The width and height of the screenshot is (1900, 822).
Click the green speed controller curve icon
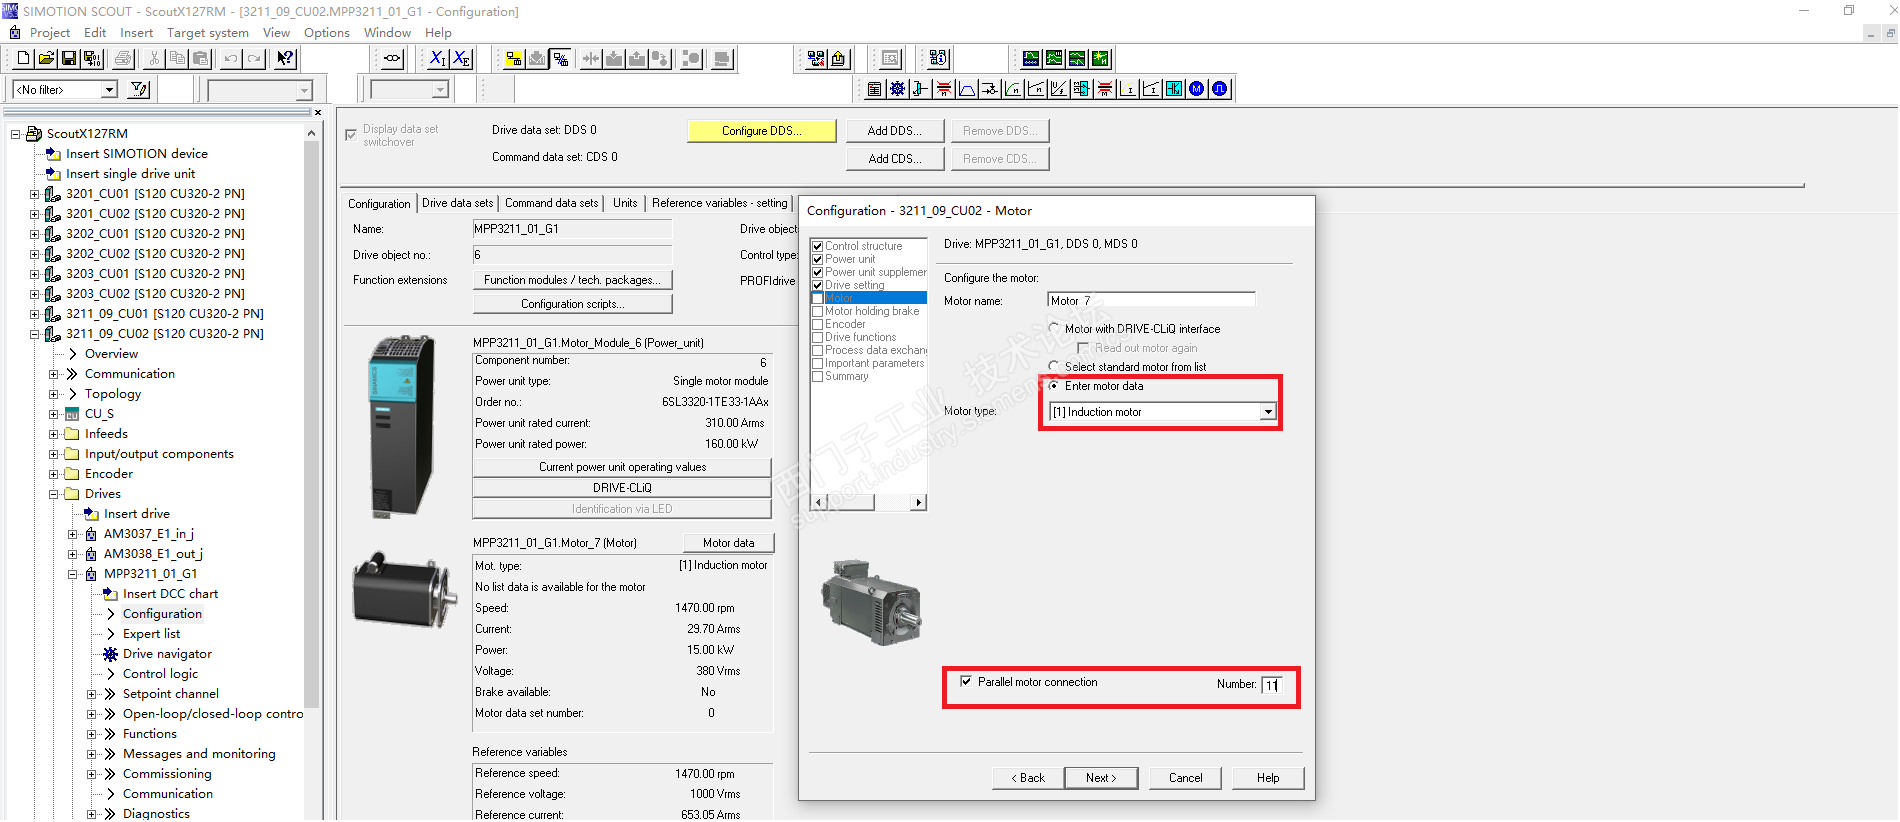[x=1013, y=89]
